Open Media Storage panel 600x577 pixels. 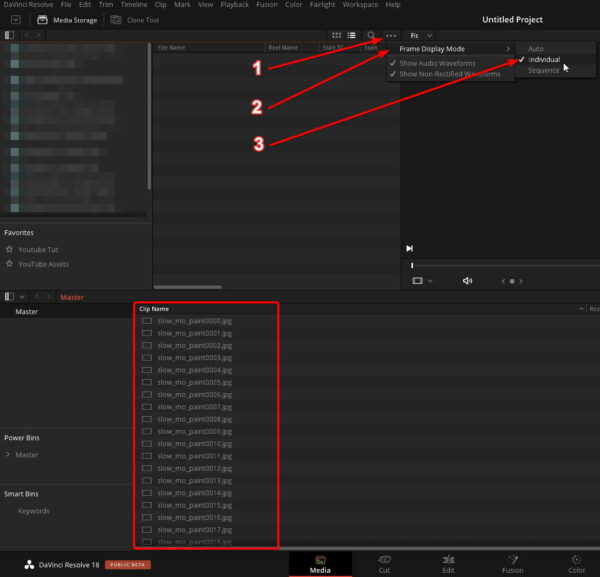point(67,20)
